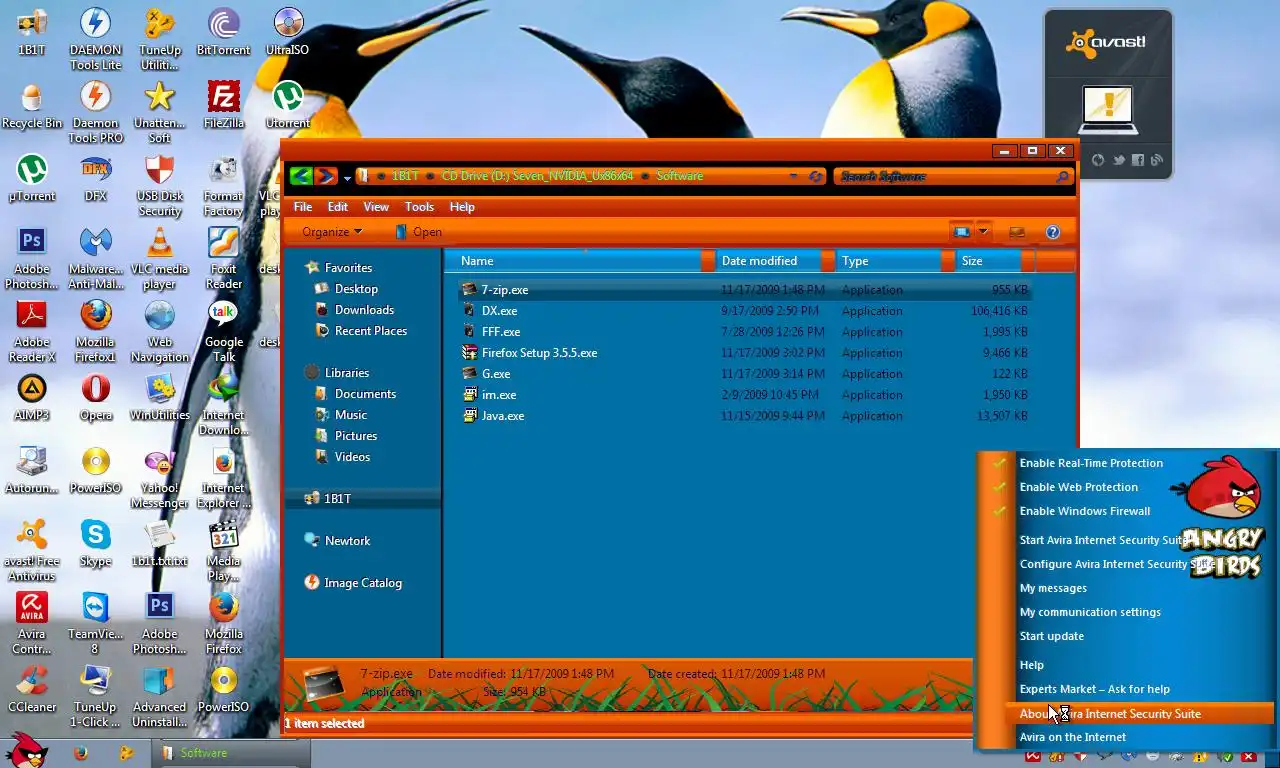Go to the CD Drive (D:) breadcrumb

coord(537,176)
